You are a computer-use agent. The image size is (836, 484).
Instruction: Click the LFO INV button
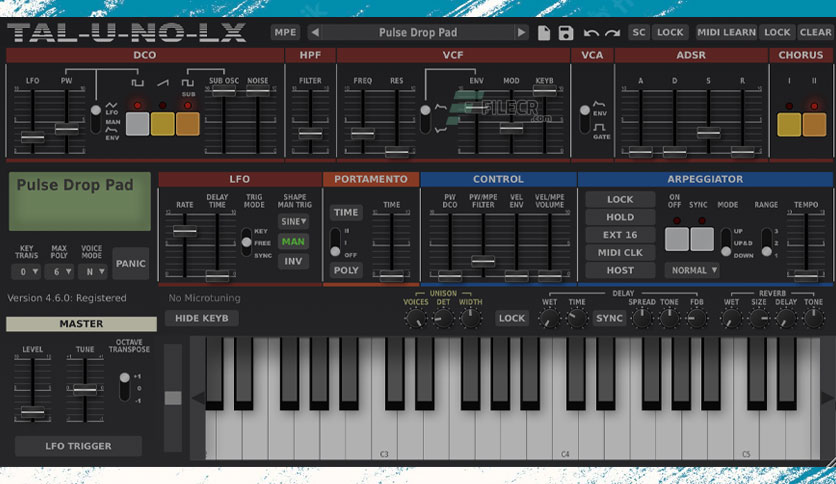coord(293,261)
